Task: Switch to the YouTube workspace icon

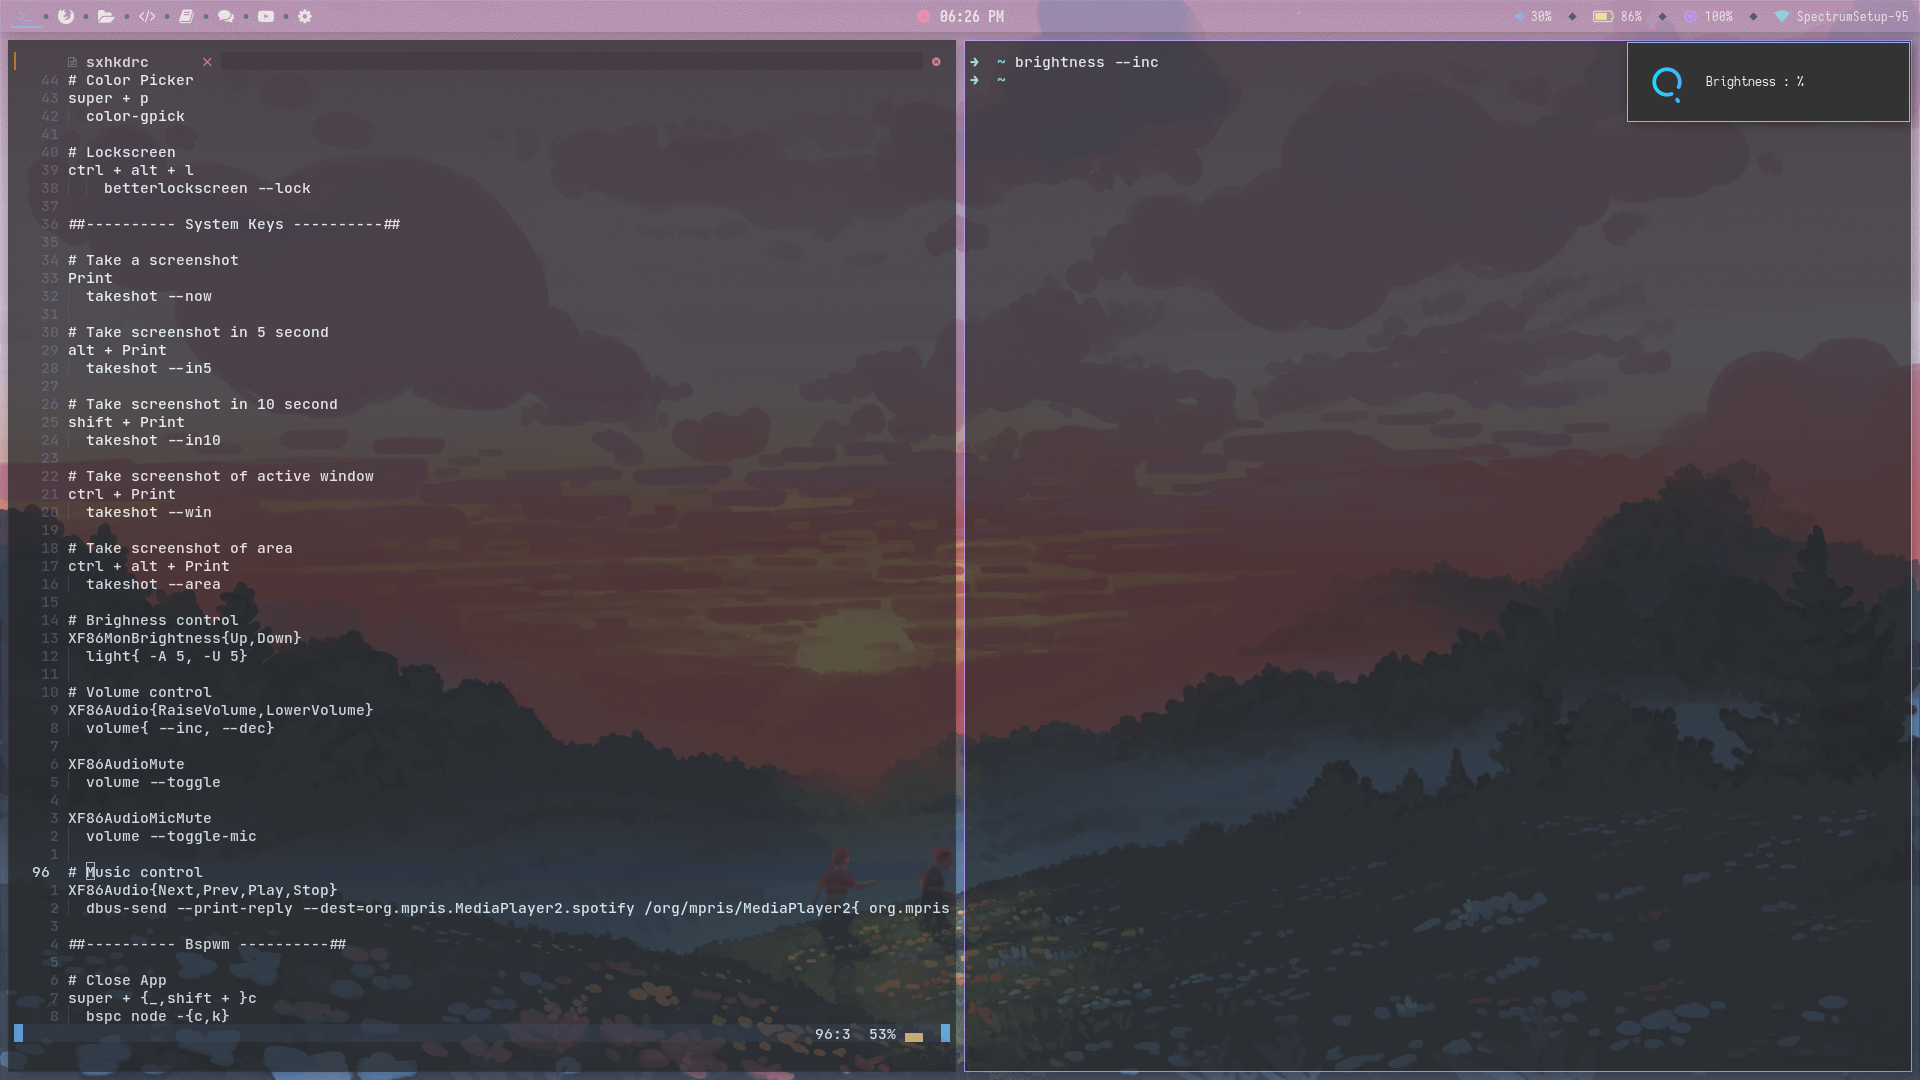Action: tap(264, 16)
